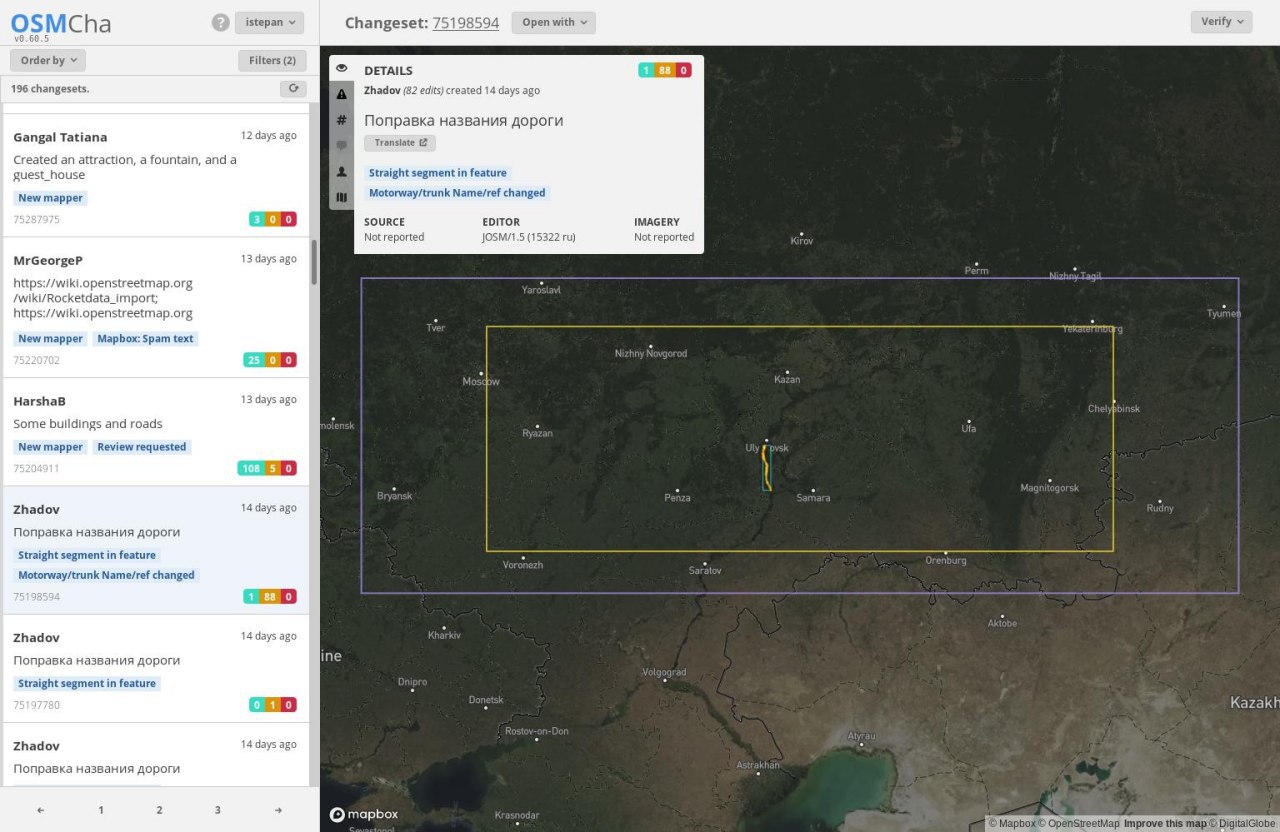Click the red deleted count in details
1280x832 pixels.
683,70
